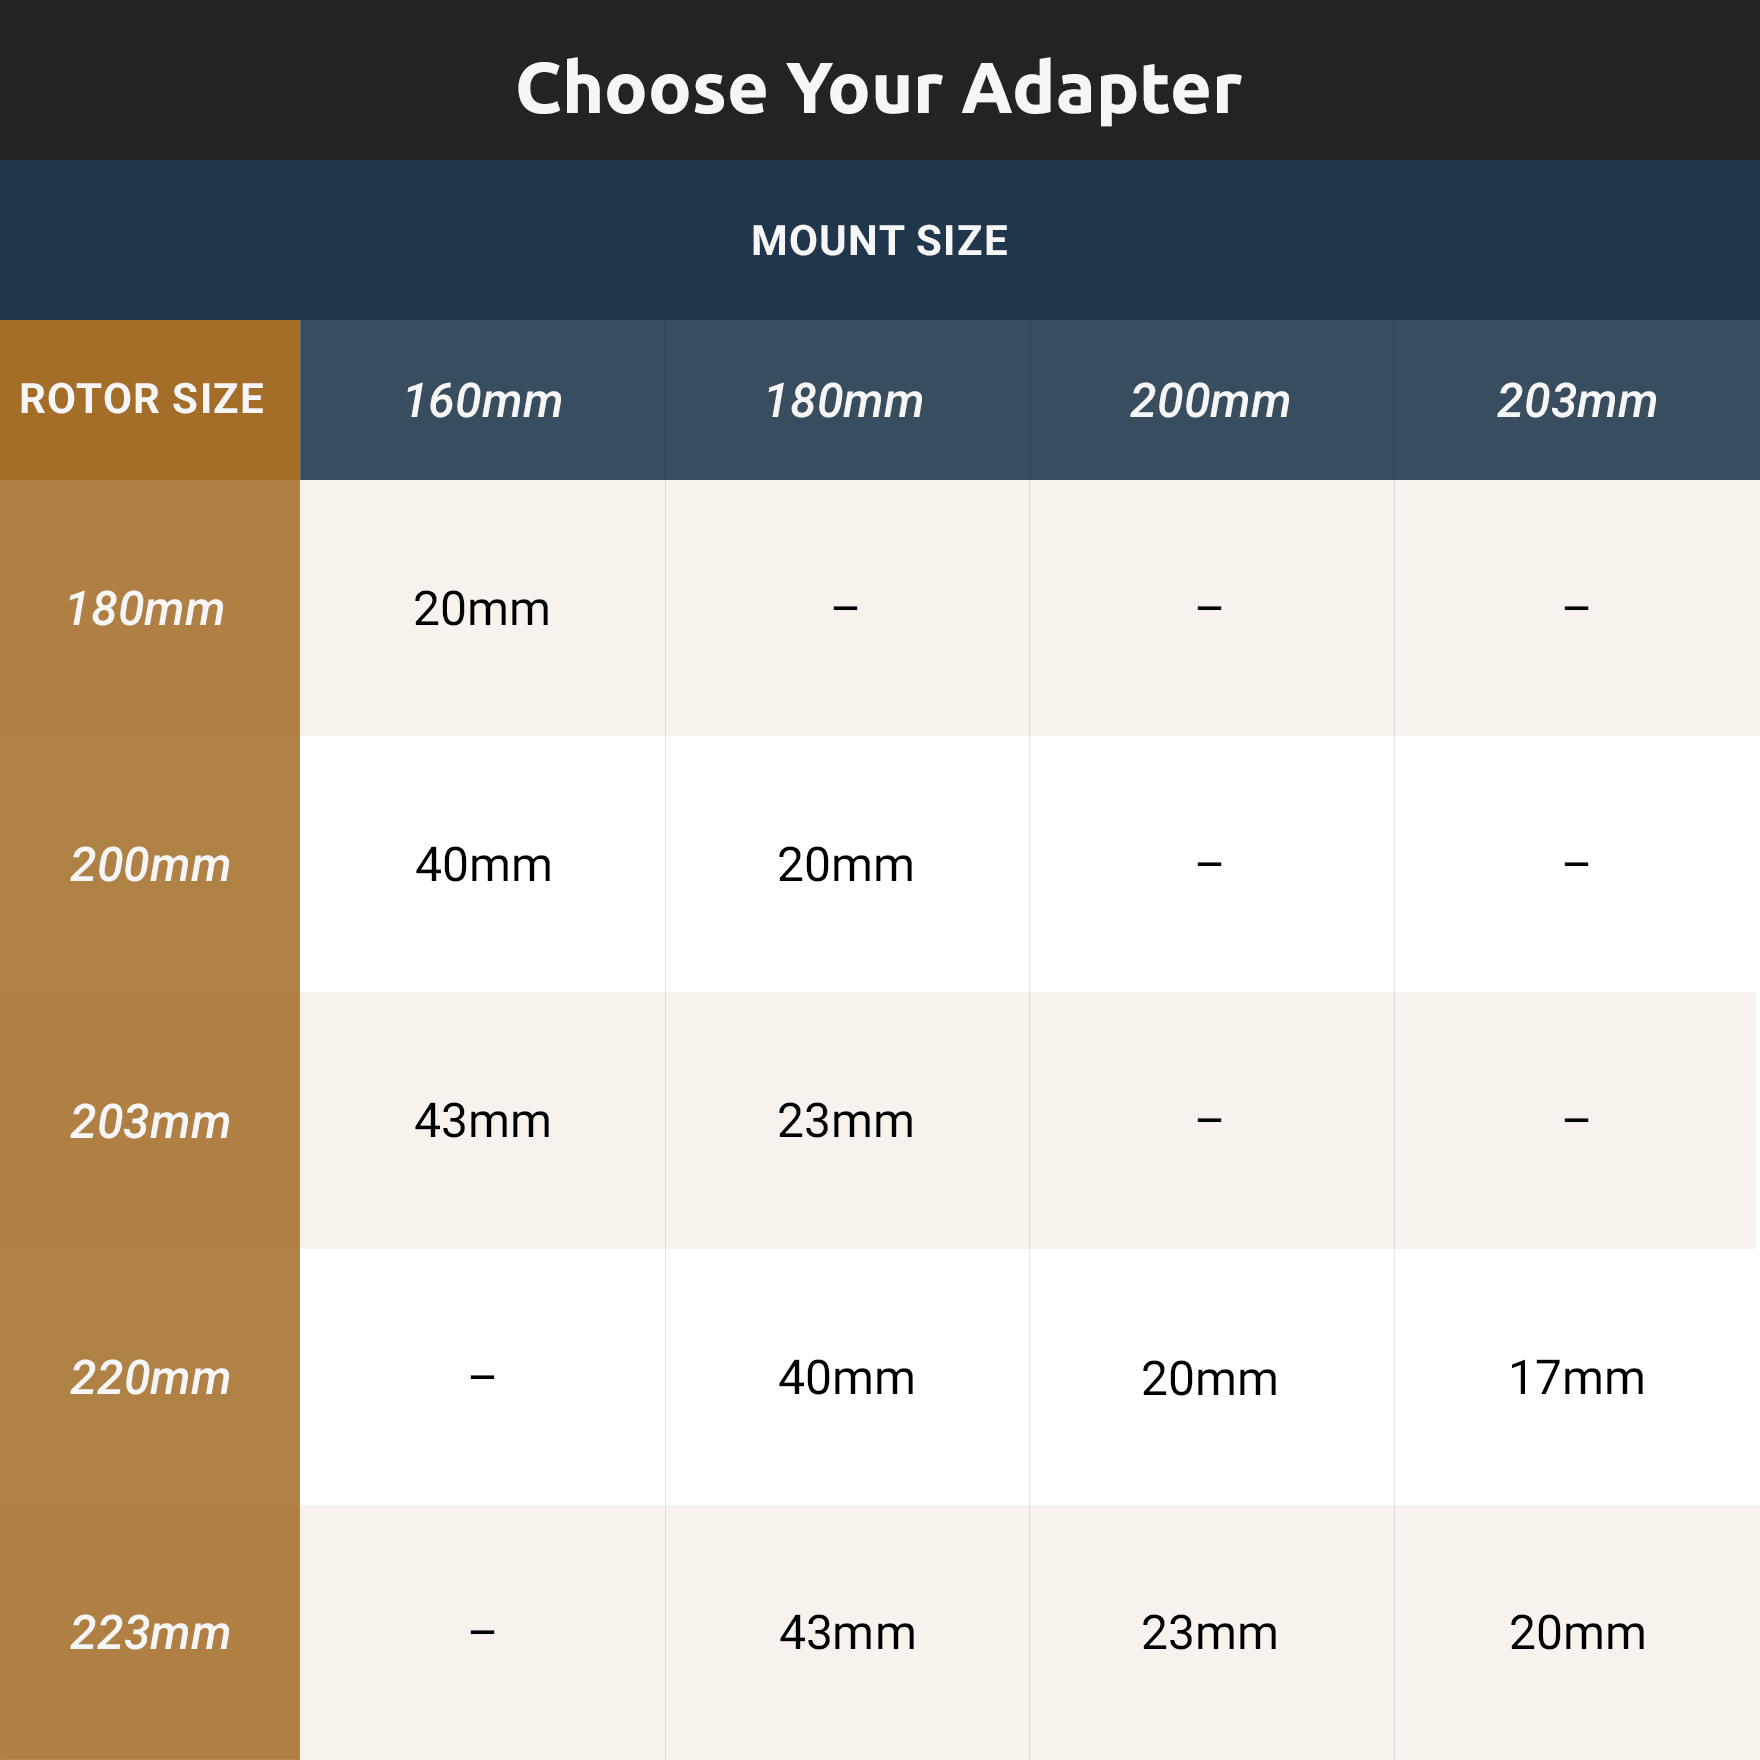Screen dimensions: 1760x1760
Task: Click the 203mm rotor size row label
Action: tap(150, 1121)
